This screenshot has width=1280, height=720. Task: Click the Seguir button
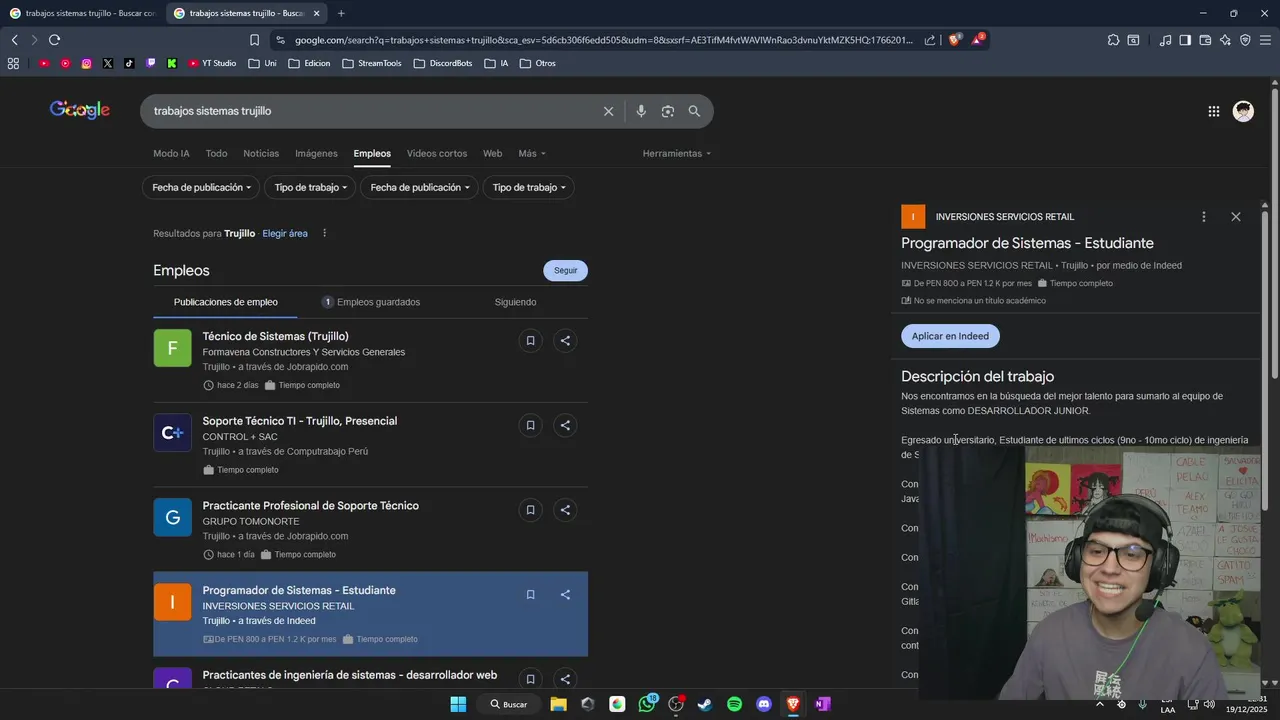(566, 270)
